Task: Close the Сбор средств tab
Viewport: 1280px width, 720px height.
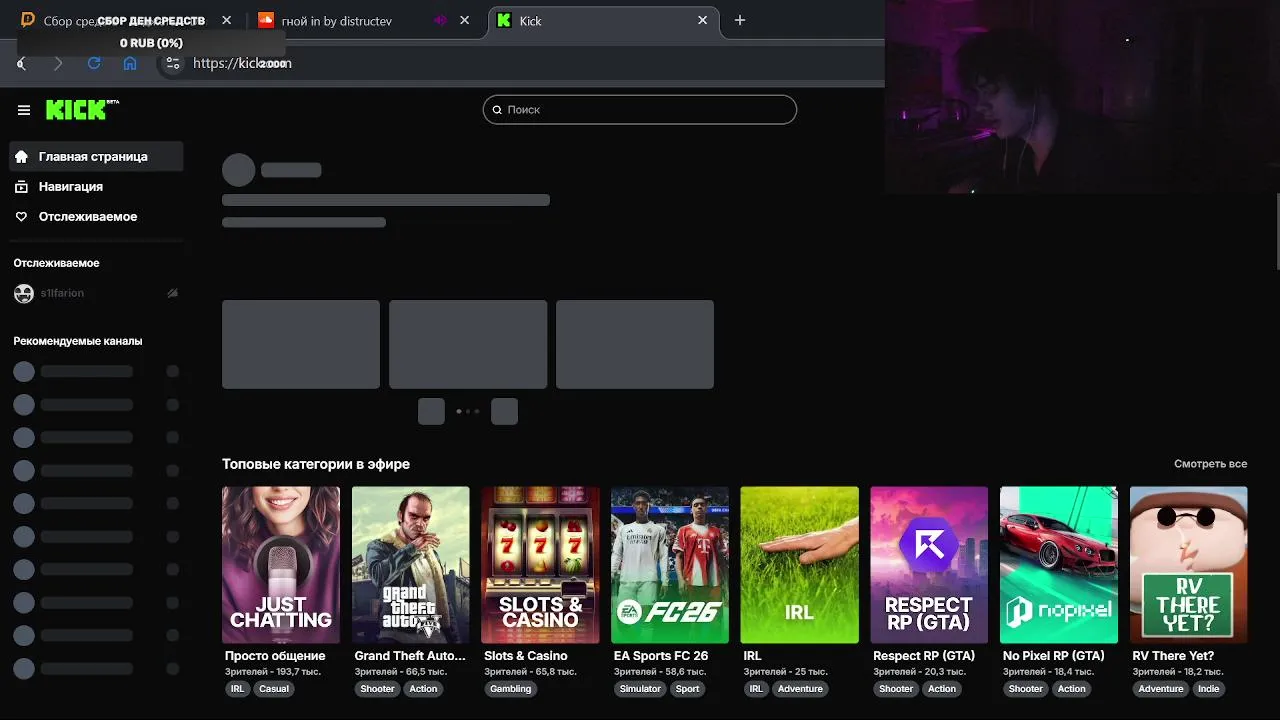Action: (x=227, y=20)
